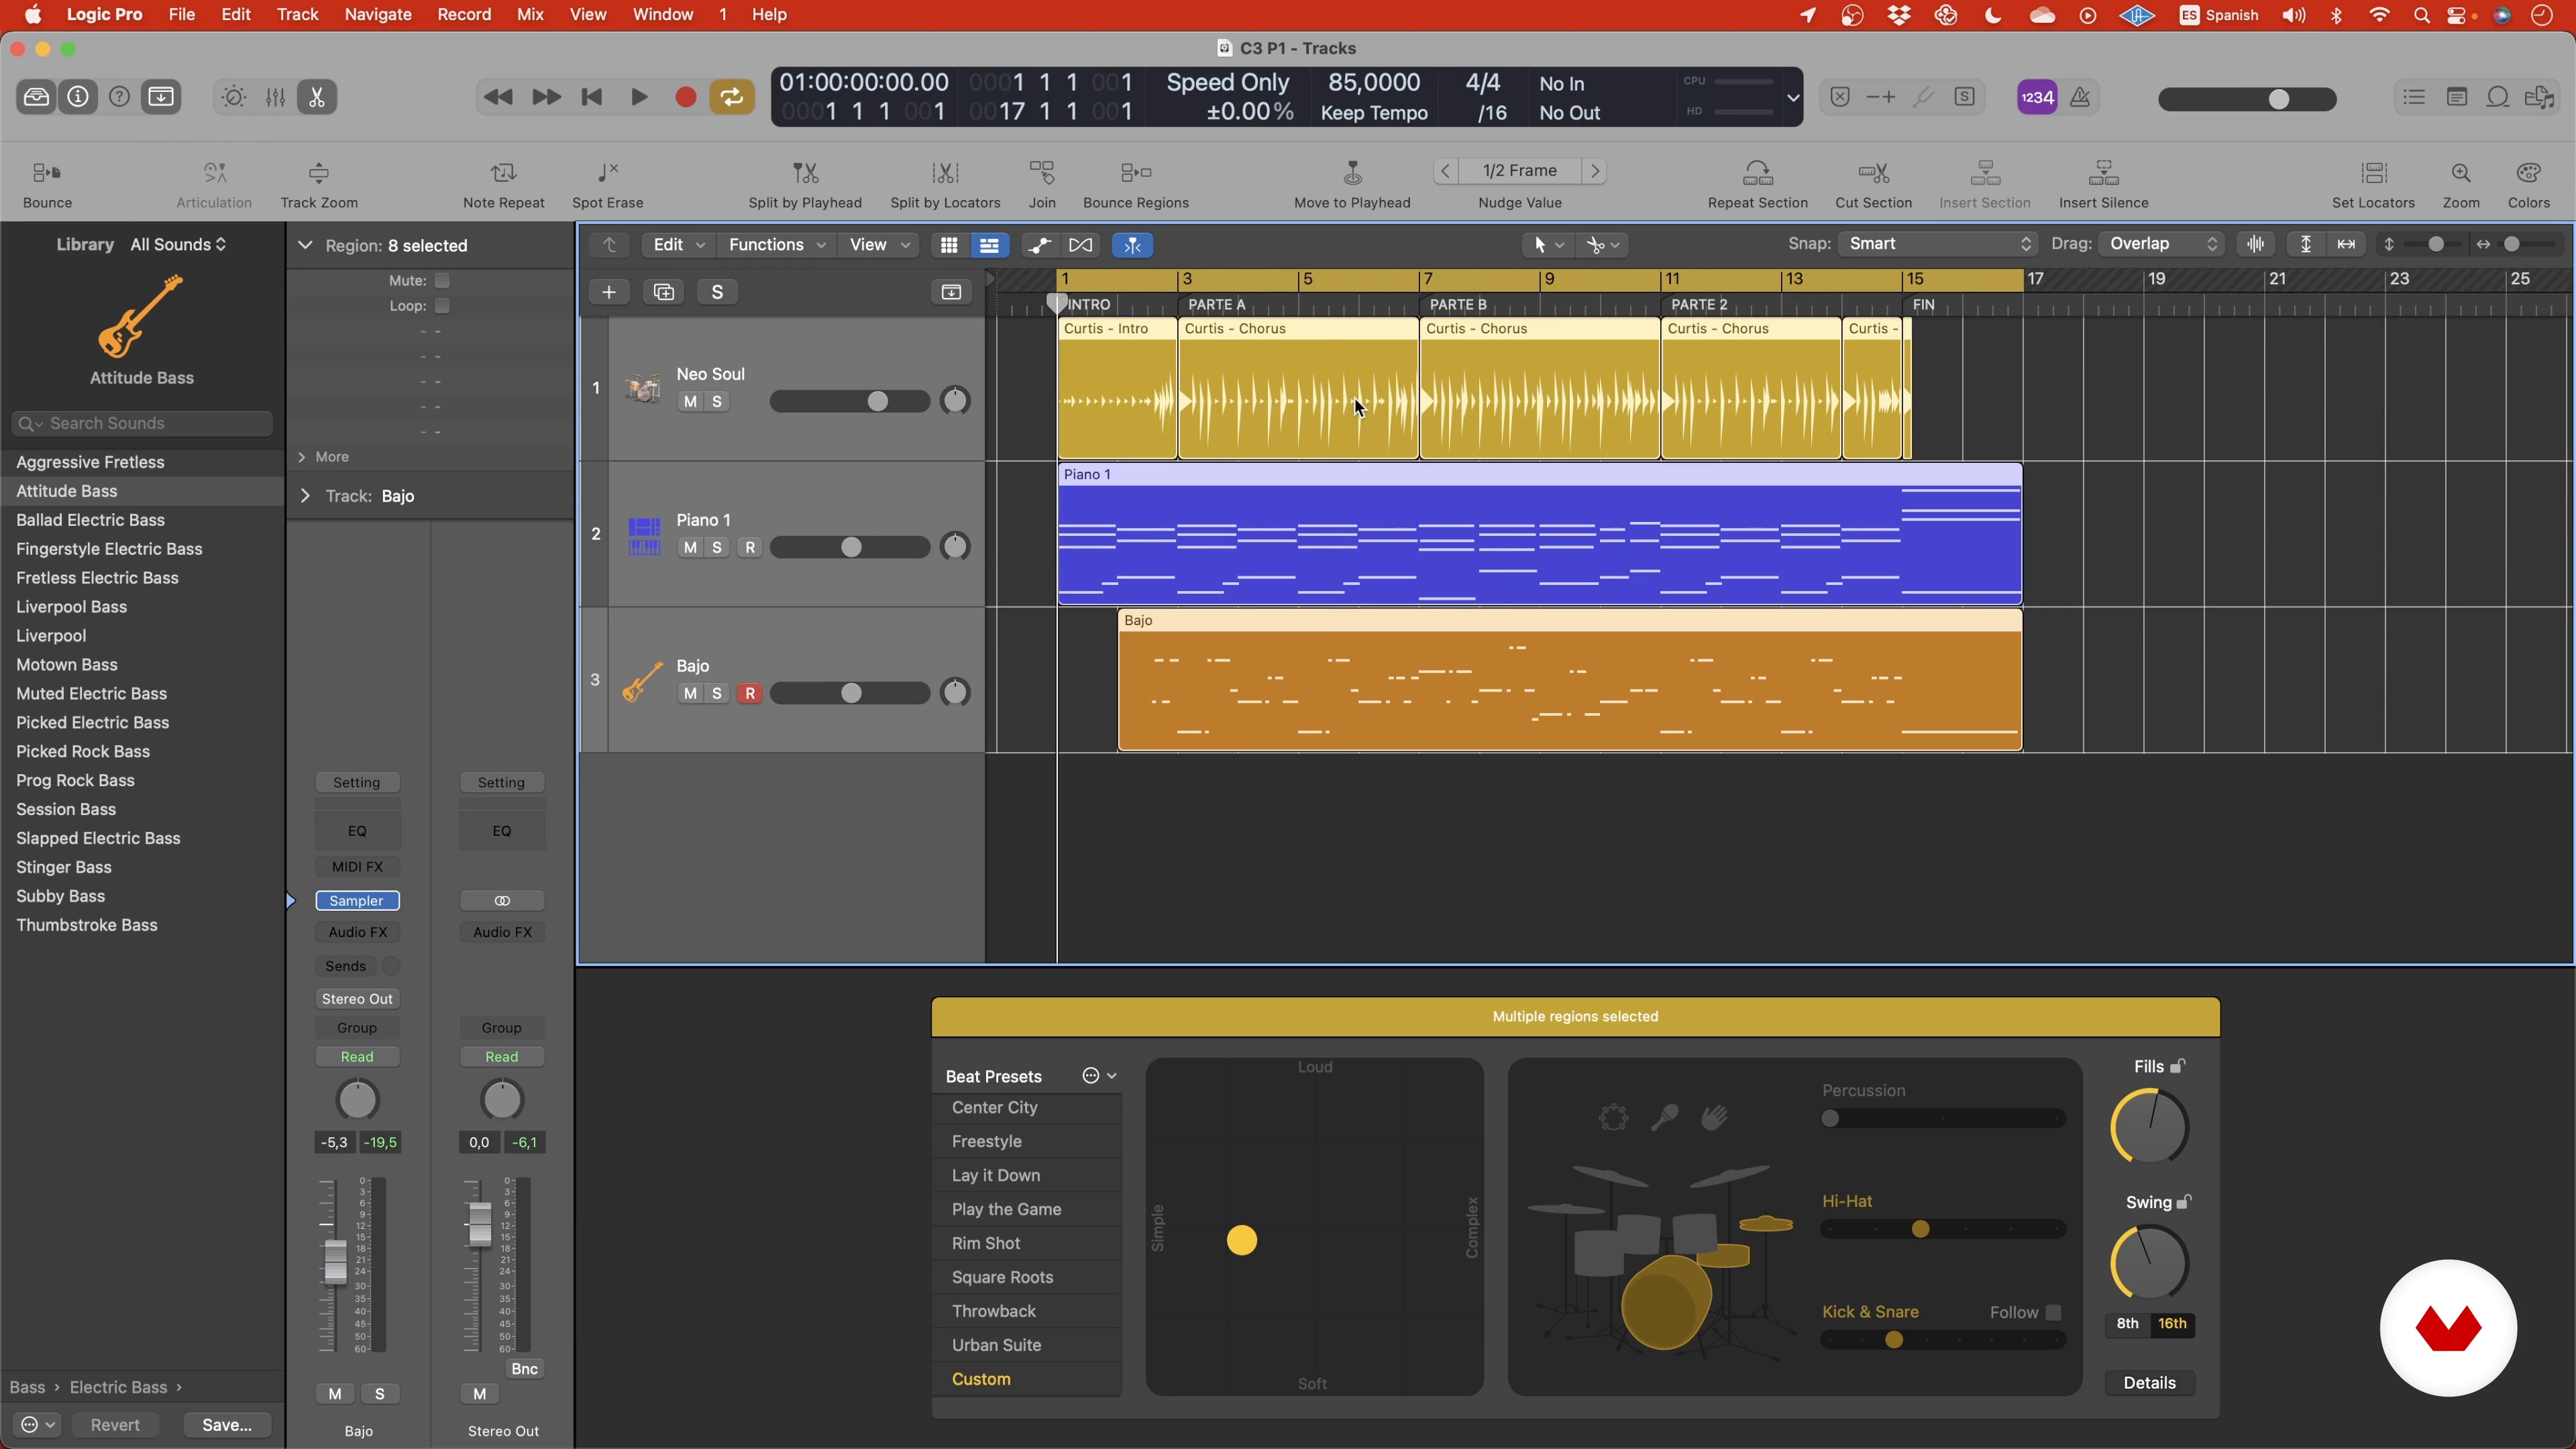This screenshot has width=2576, height=1449.
Task: Open the Inspector info icon
Action: 78,97
